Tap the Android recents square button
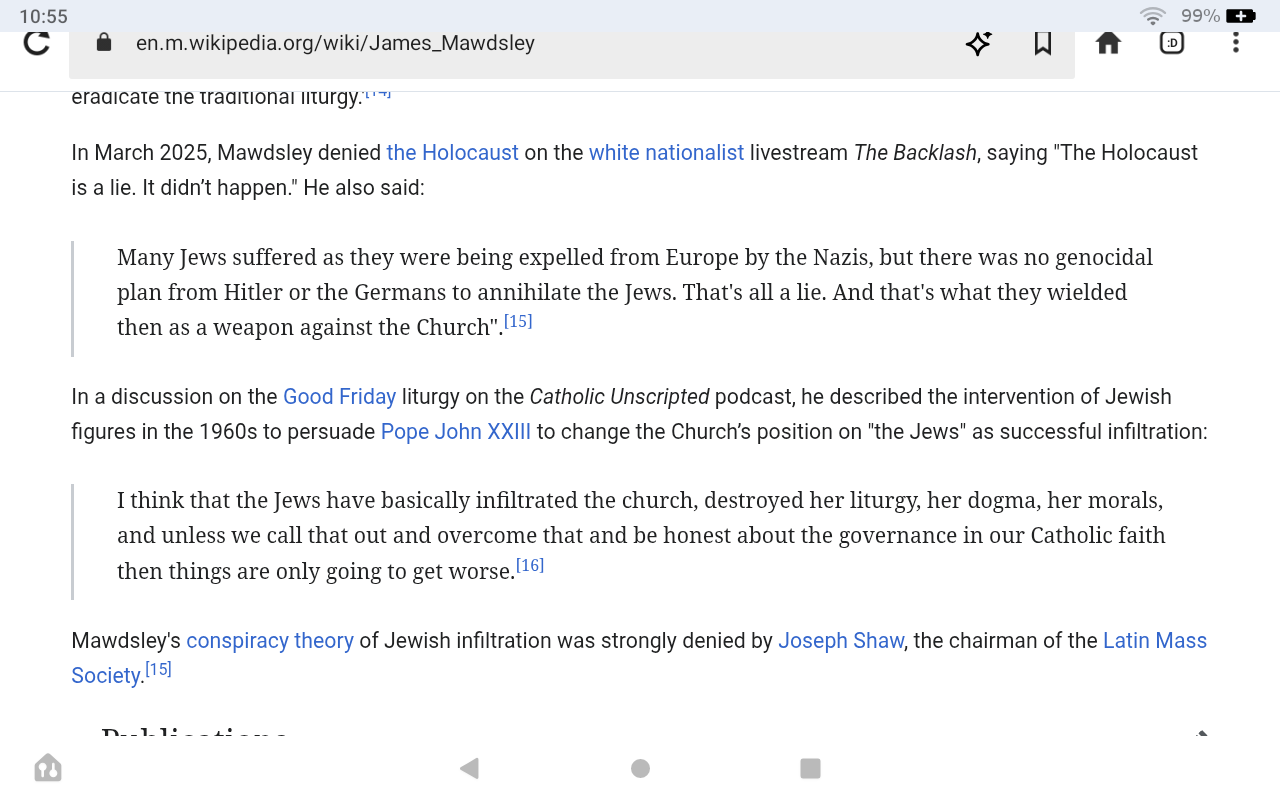This screenshot has width=1280, height=800. (811, 768)
